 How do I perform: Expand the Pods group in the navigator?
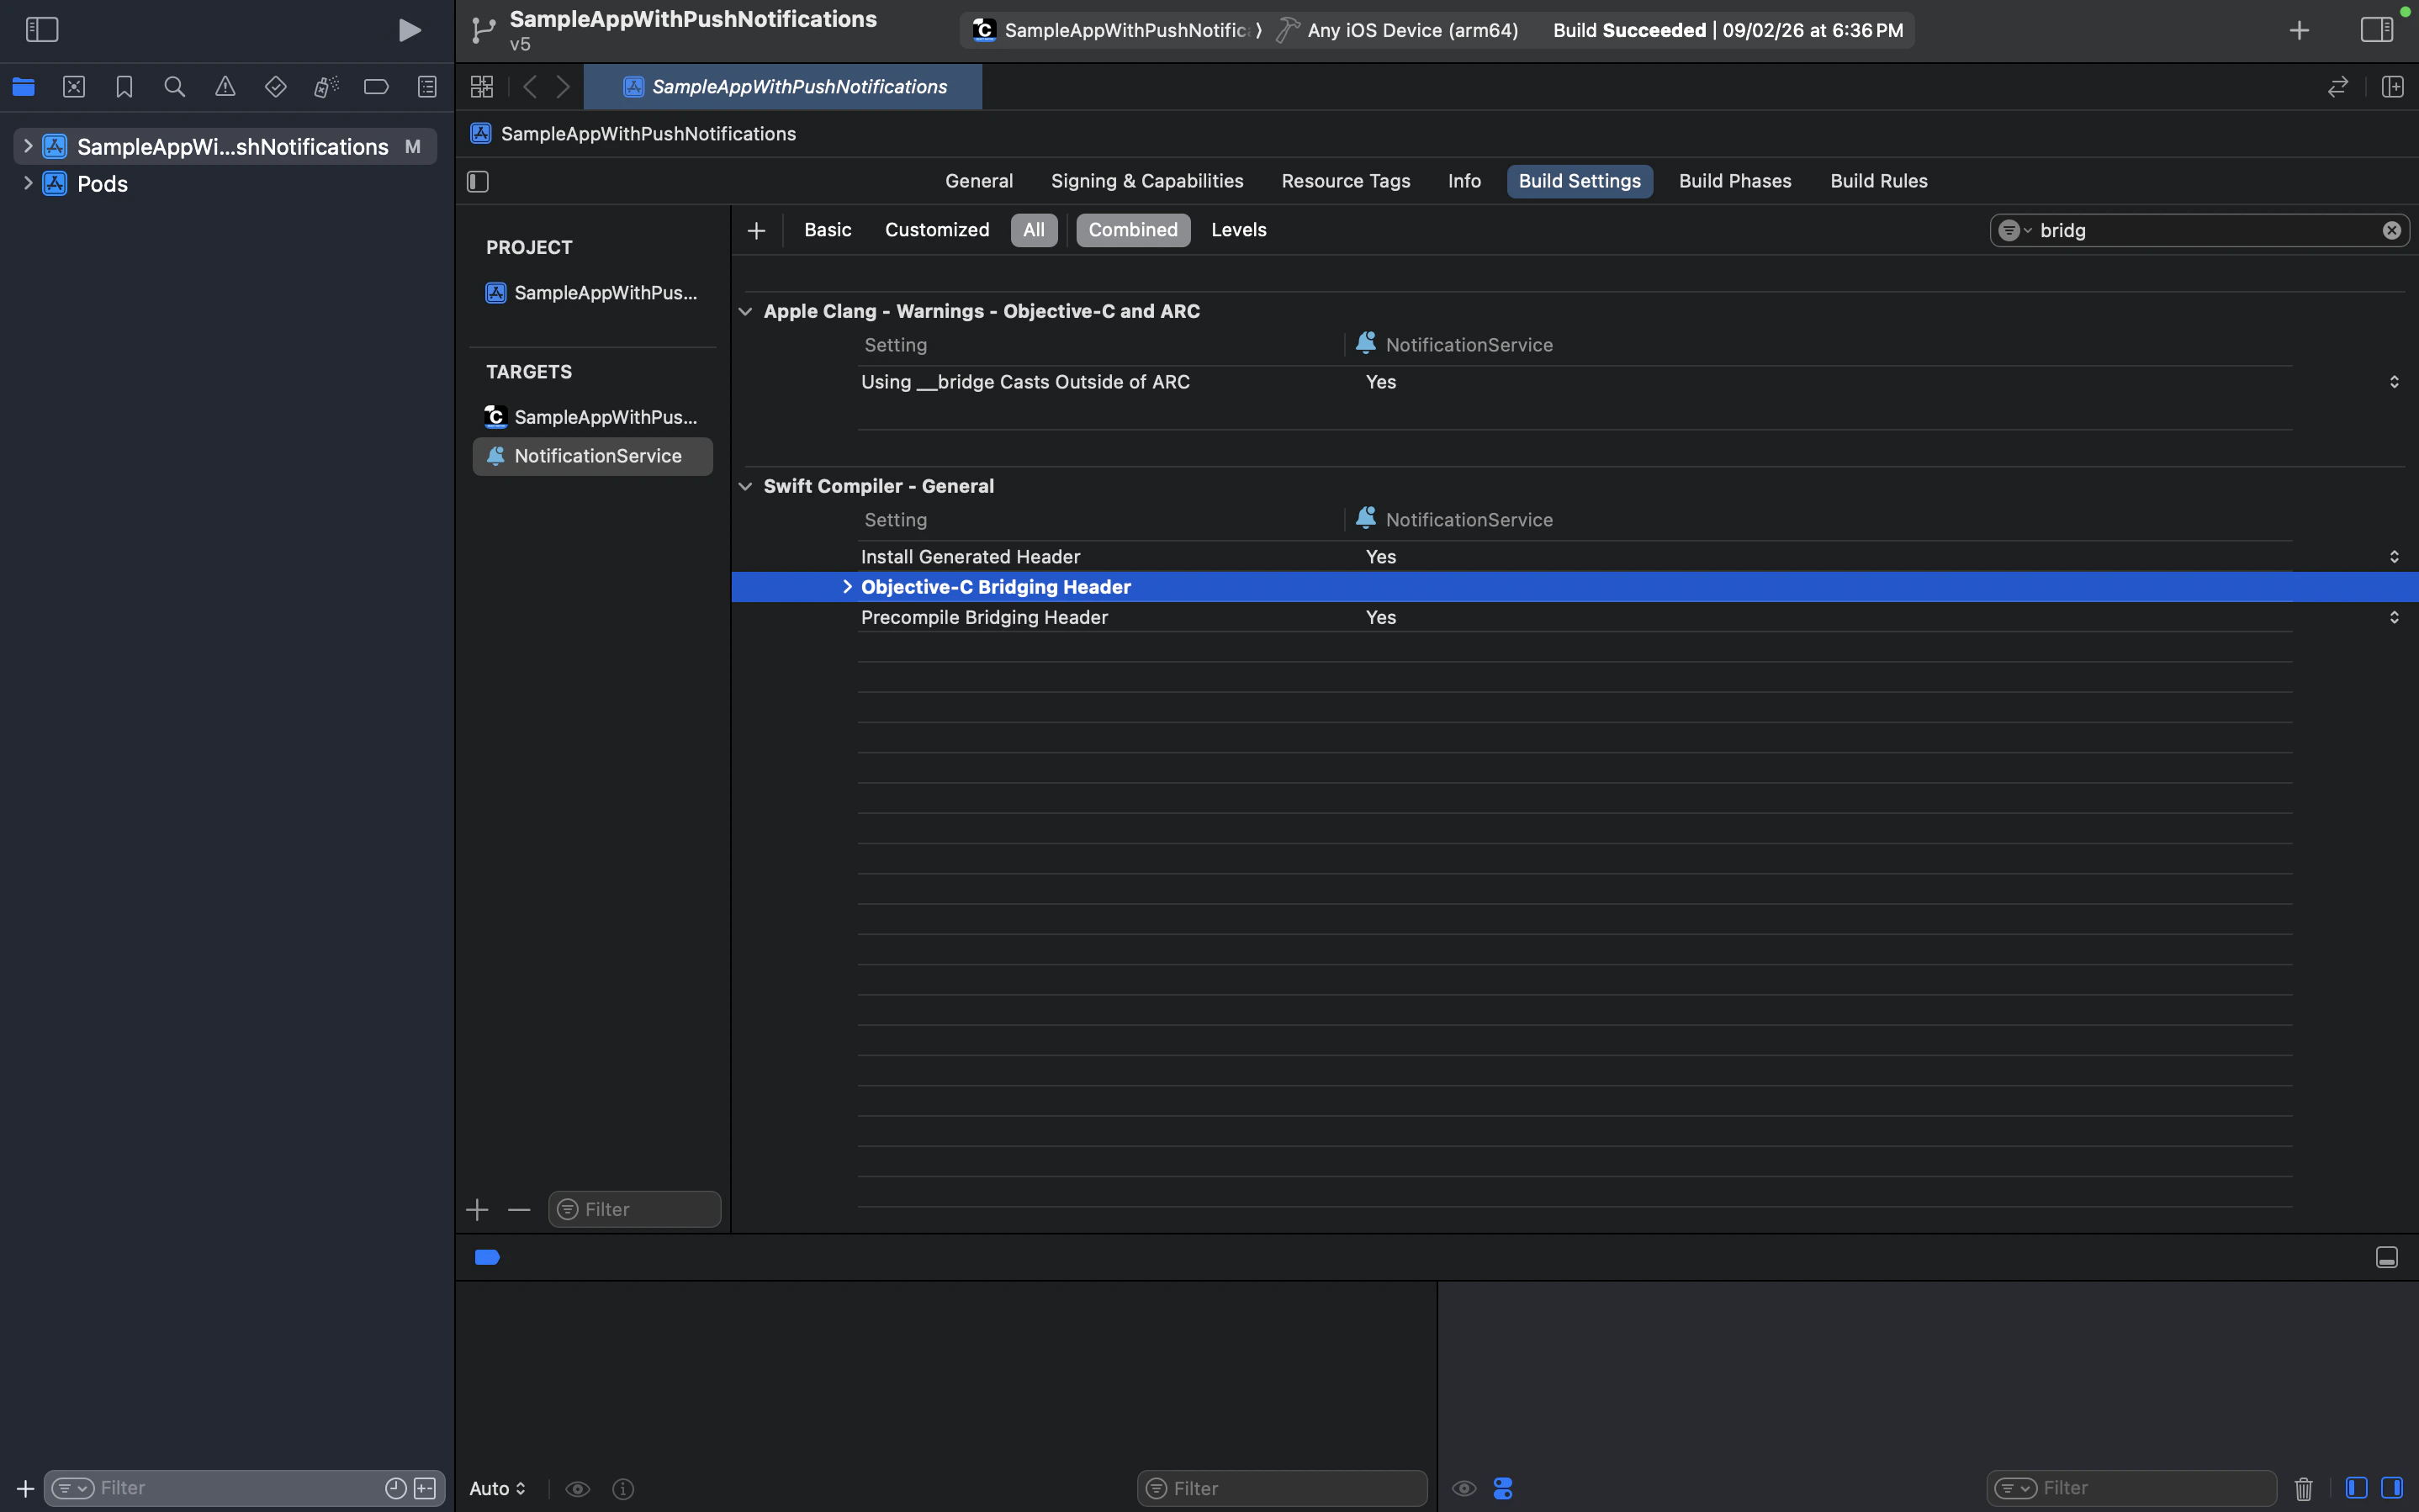[x=27, y=183]
